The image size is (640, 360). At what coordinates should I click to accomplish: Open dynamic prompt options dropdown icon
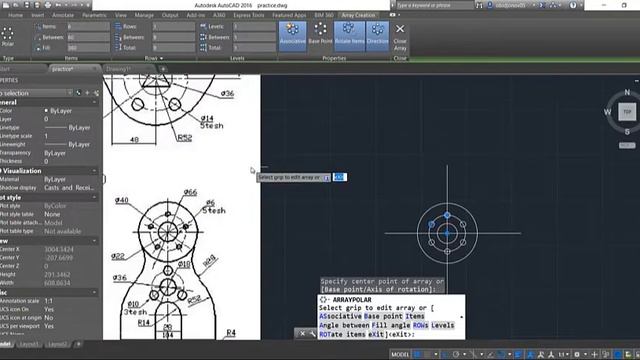click(x=326, y=178)
